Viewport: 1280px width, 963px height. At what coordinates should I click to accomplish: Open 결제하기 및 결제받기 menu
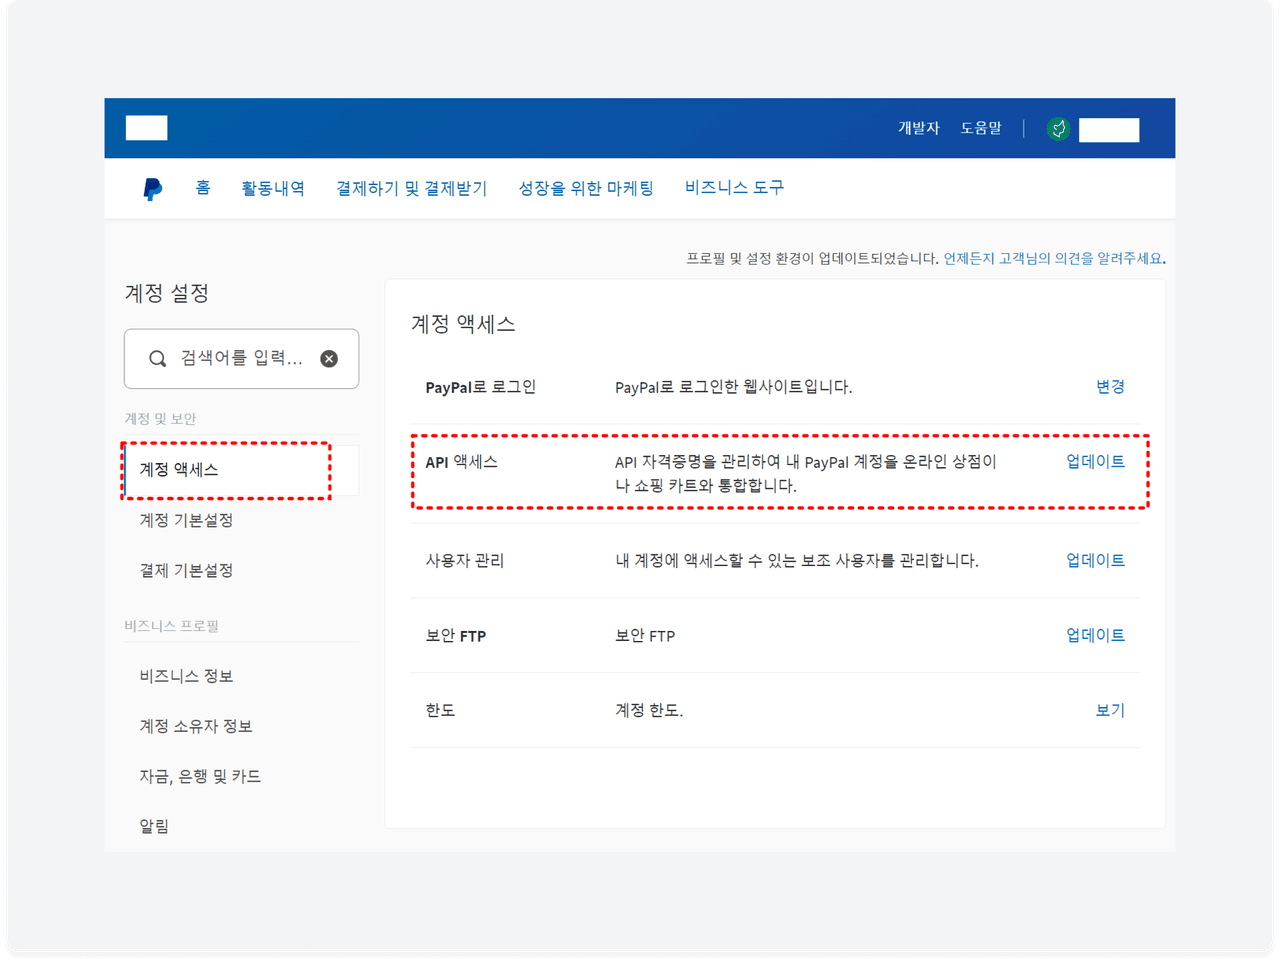click(x=411, y=188)
